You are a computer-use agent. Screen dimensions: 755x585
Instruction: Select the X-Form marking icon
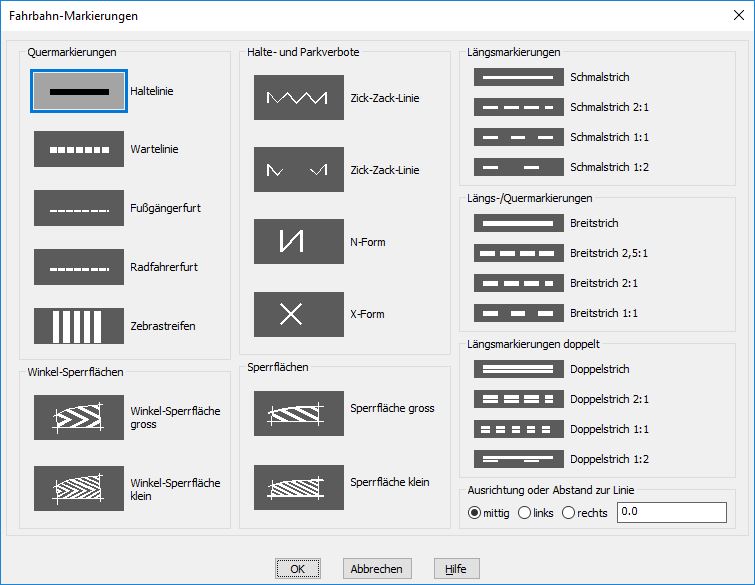point(299,314)
